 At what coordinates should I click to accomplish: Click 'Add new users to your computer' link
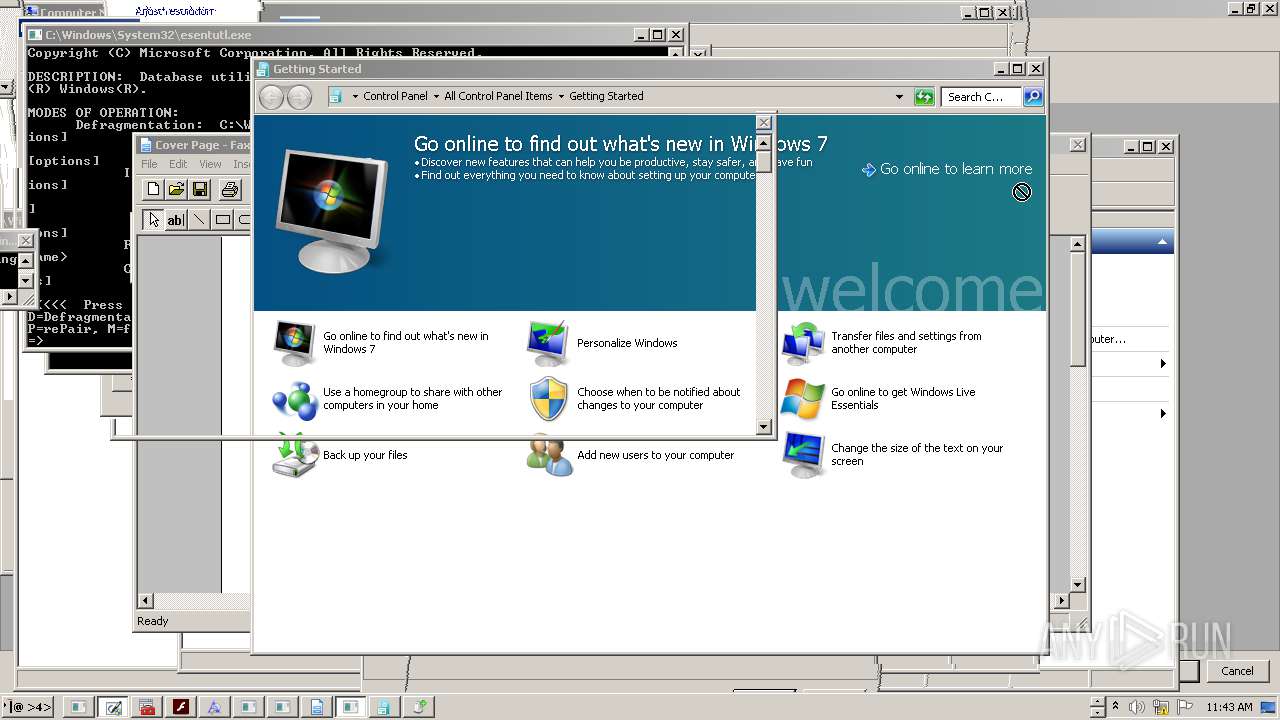click(x=655, y=455)
